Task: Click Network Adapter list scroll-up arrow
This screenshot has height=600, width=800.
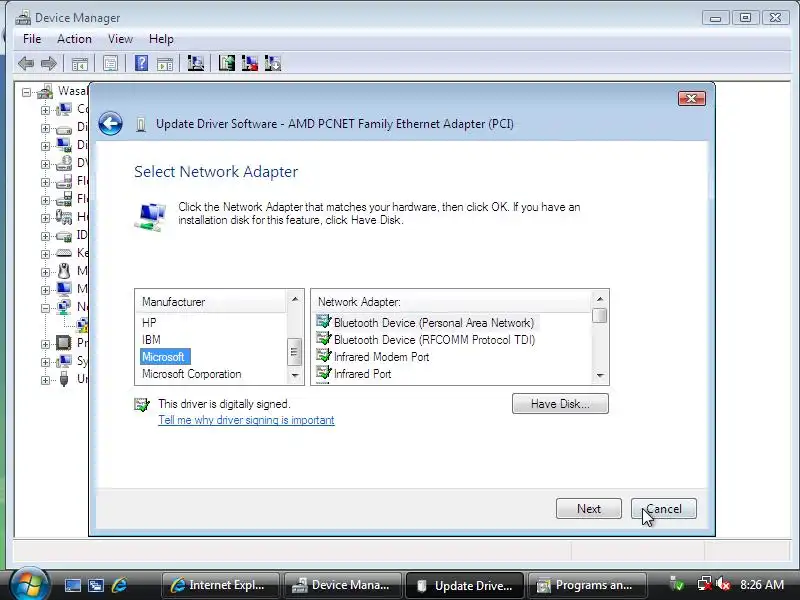Action: pos(600,299)
